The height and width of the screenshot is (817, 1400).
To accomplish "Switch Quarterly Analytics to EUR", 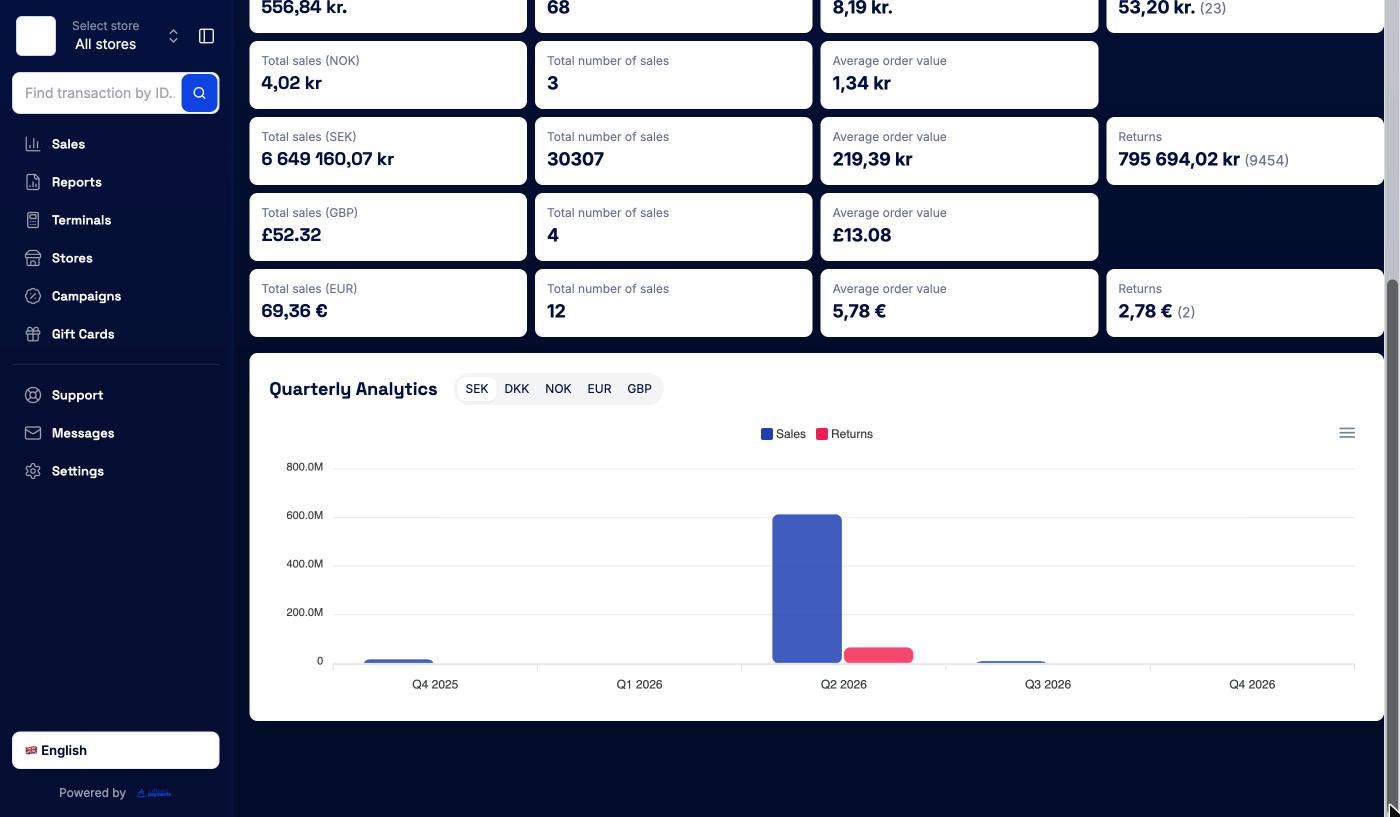I will click(x=599, y=389).
